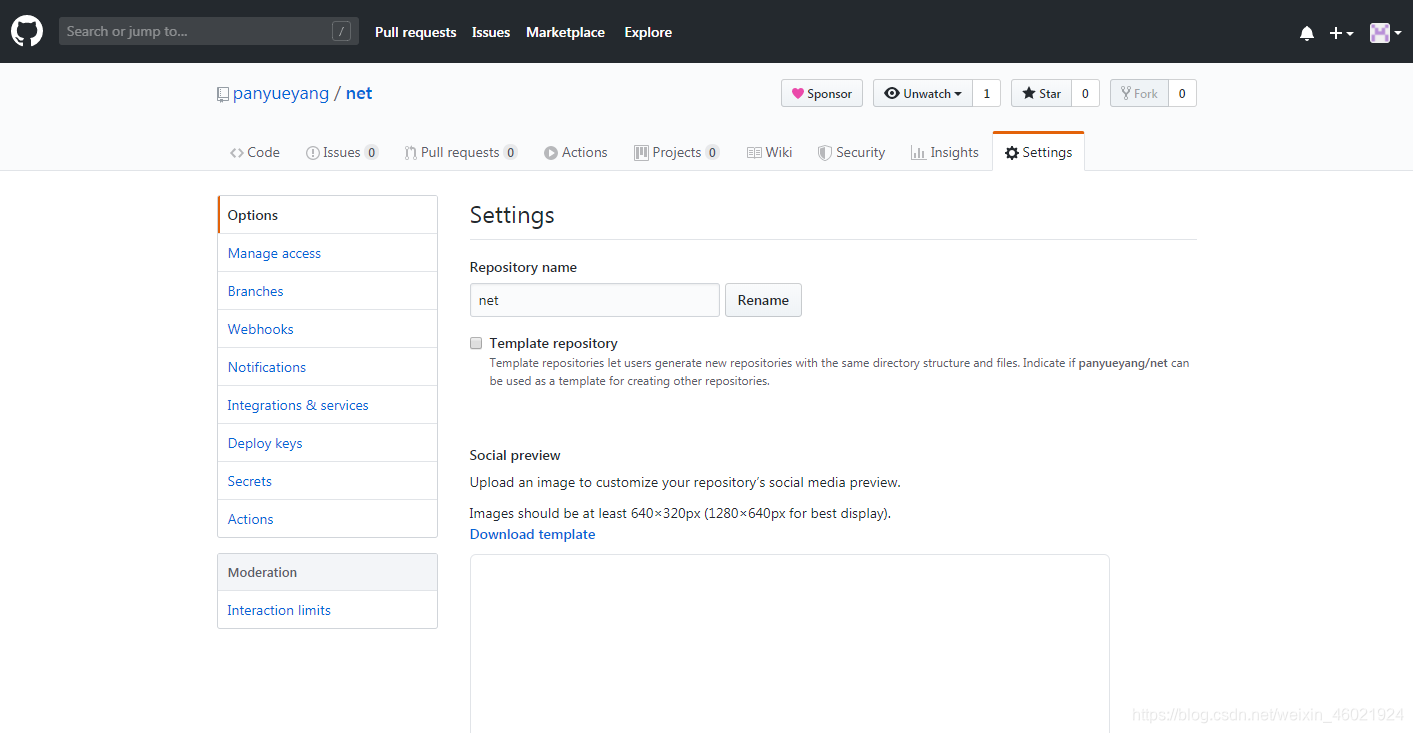1413x733 pixels.
Task: View the stargazers count next to Star
Action: tap(1085, 93)
